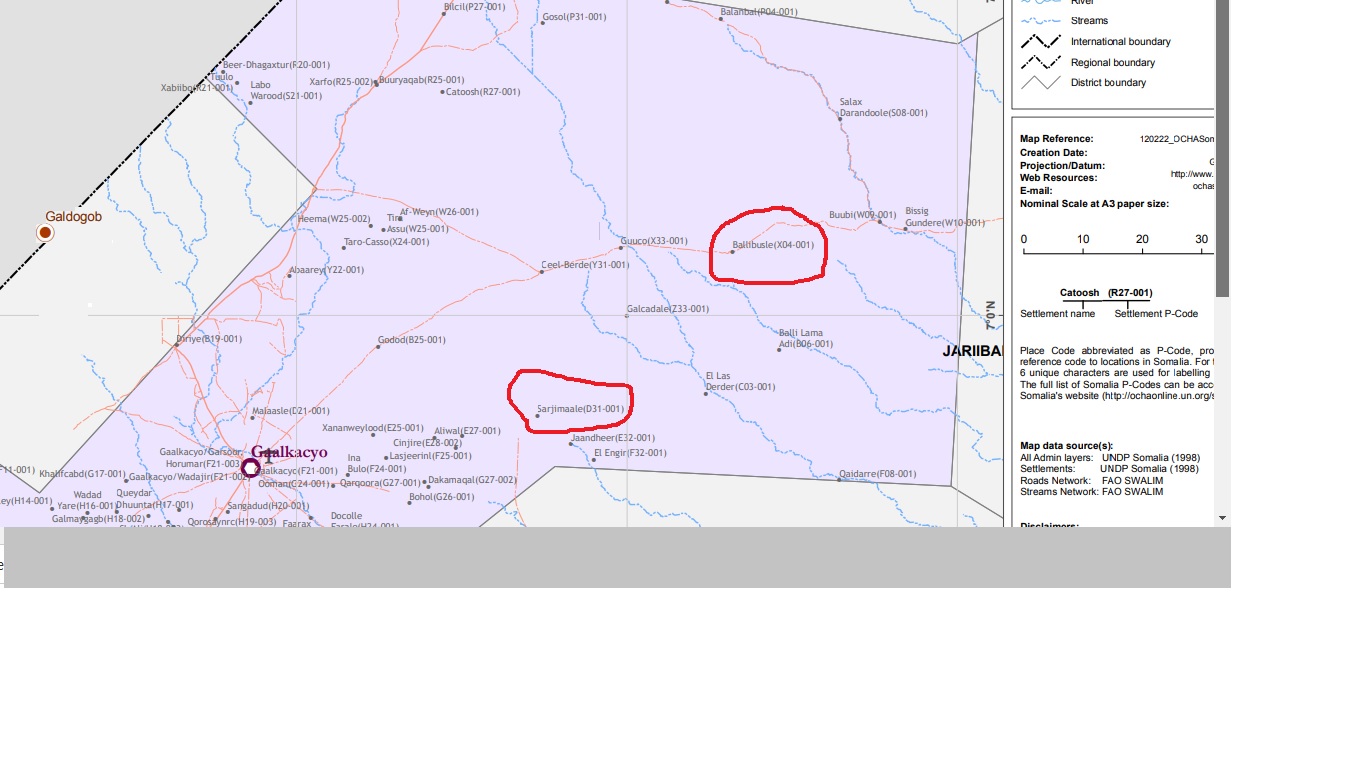The width and height of the screenshot is (1366, 768).
Task: Click the Labo Warood(S21-001) label
Action: tap(286, 91)
